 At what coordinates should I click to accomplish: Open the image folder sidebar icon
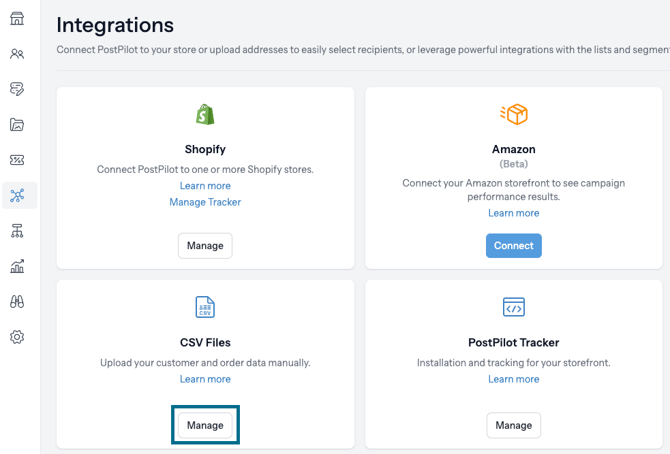(x=17, y=124)
